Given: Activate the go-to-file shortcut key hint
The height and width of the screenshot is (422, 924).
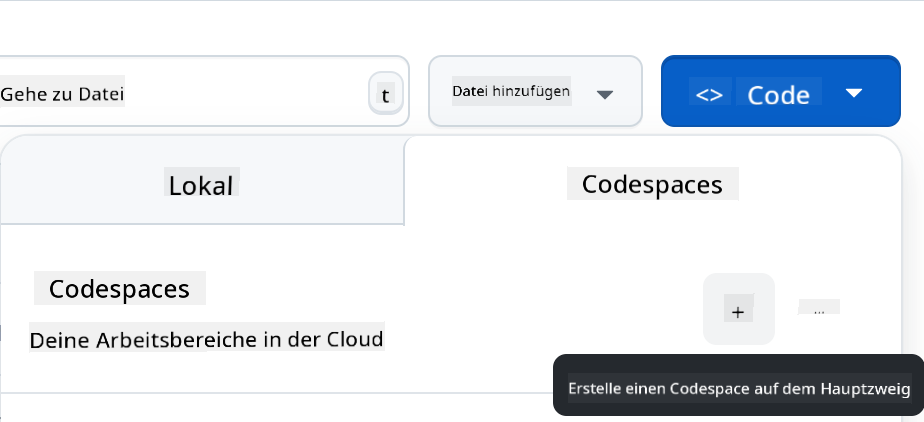Looking at the screenshot, I should coord(385,95).
